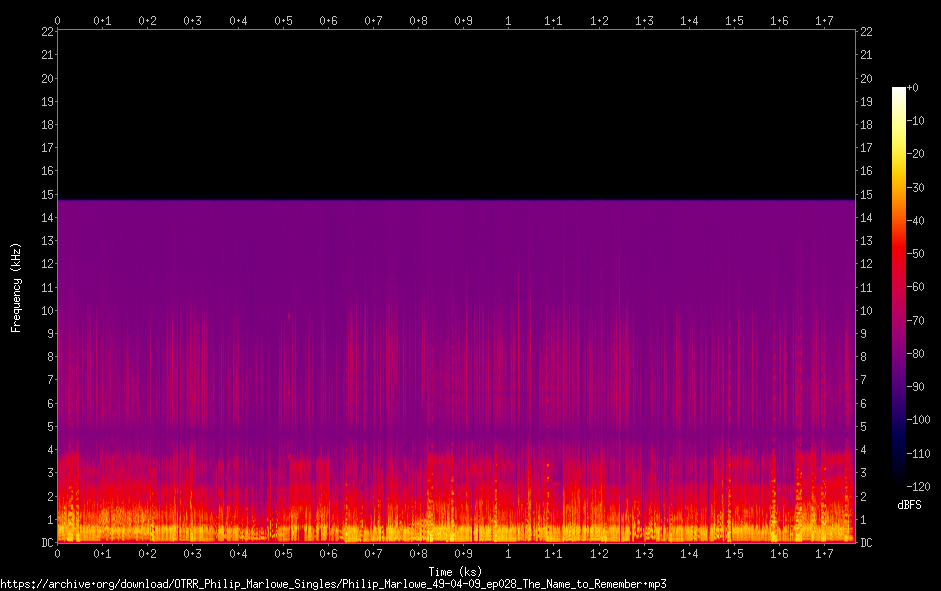Select the +0 tick on the dBFS scale
Image resolution: width=941 pixels, height=591 pixels.
click(x=912, y=88)
